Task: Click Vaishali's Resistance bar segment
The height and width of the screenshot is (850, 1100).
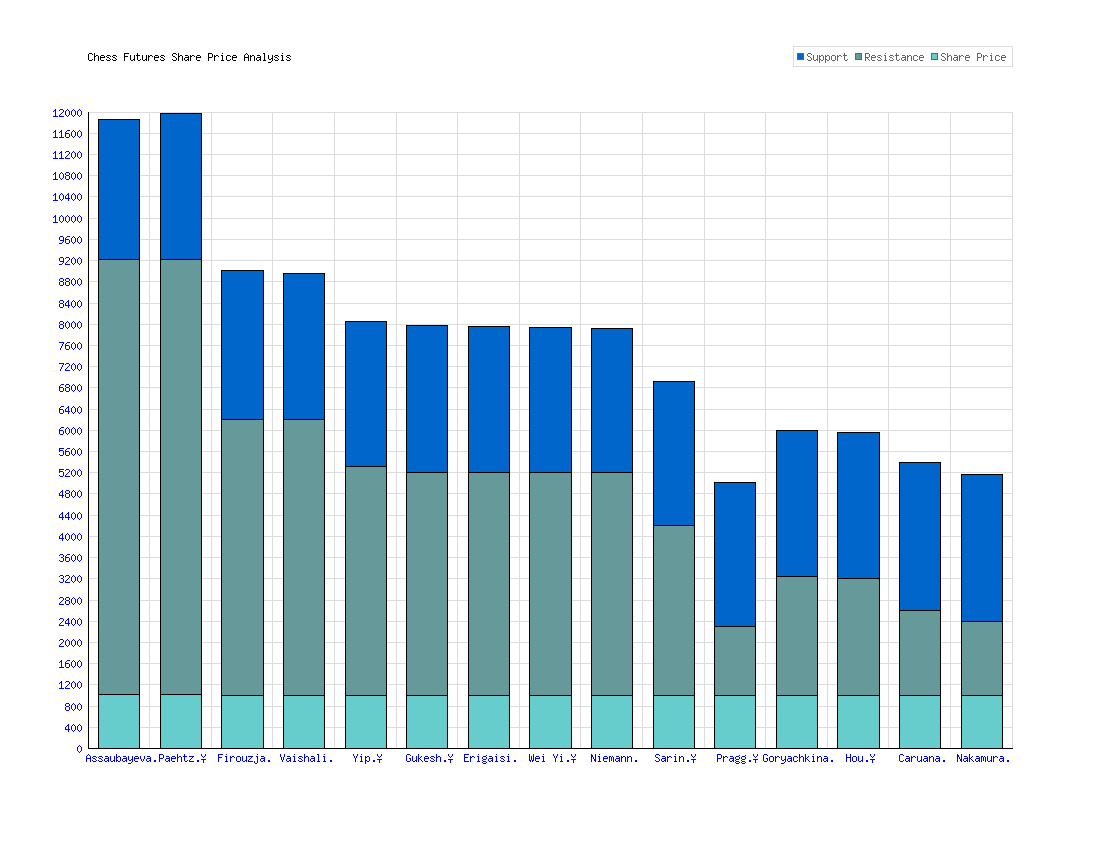Action: coord(304,558)
